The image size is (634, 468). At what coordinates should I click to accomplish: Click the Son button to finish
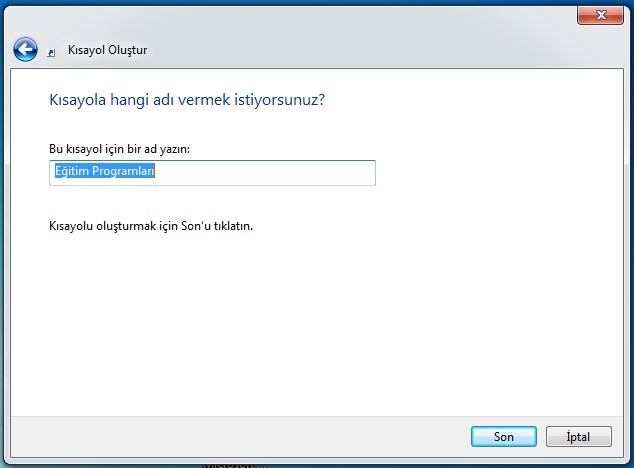point(504,437)
